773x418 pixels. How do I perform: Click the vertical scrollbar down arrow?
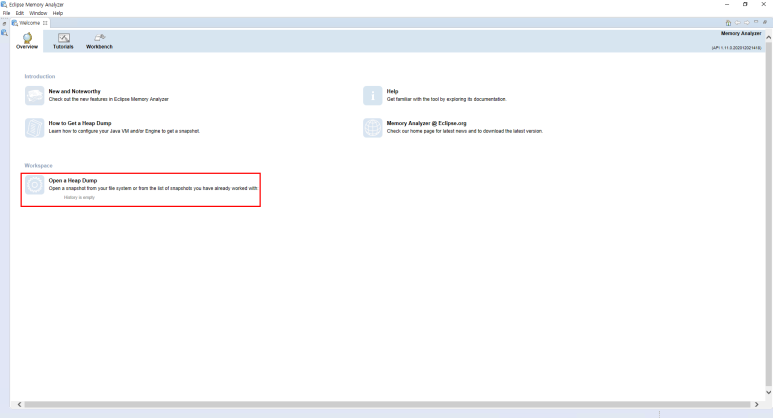(x=768, y=392)
